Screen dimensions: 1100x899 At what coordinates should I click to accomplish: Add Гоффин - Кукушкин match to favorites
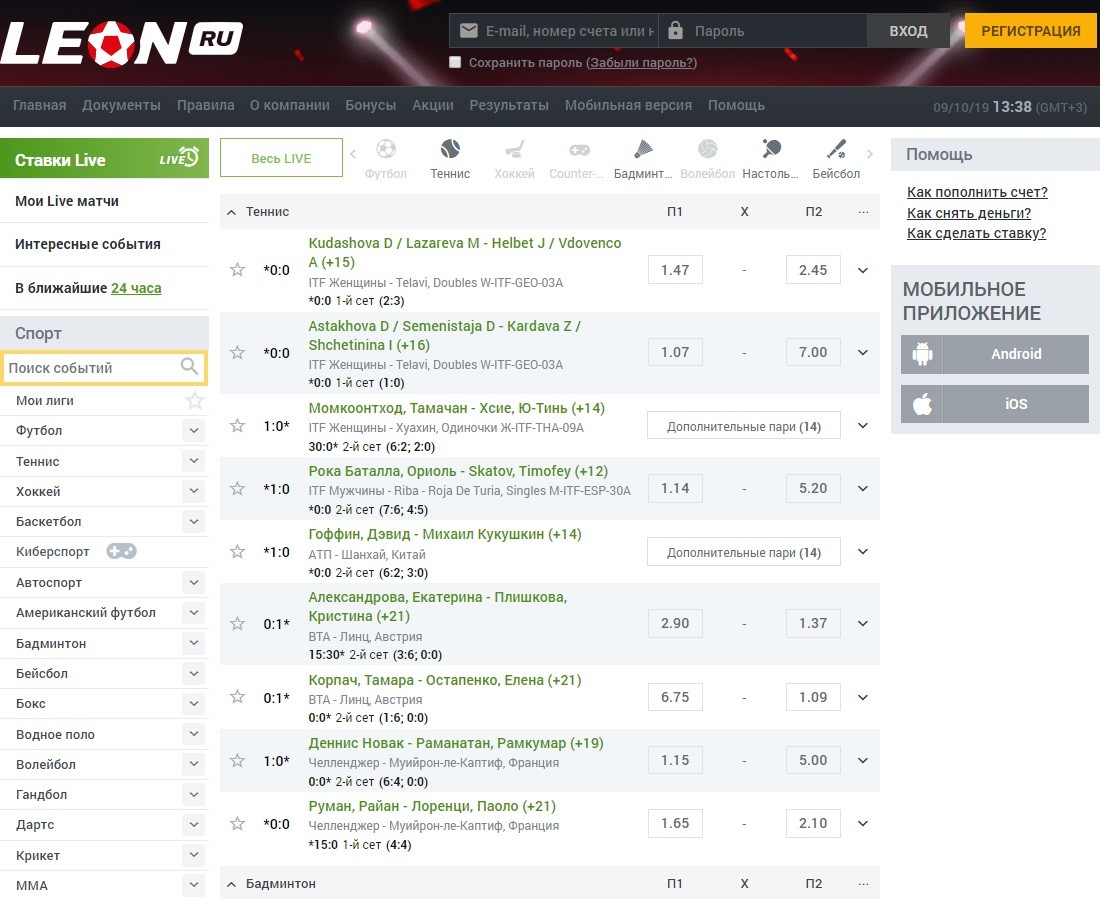[x=237, y=552]
